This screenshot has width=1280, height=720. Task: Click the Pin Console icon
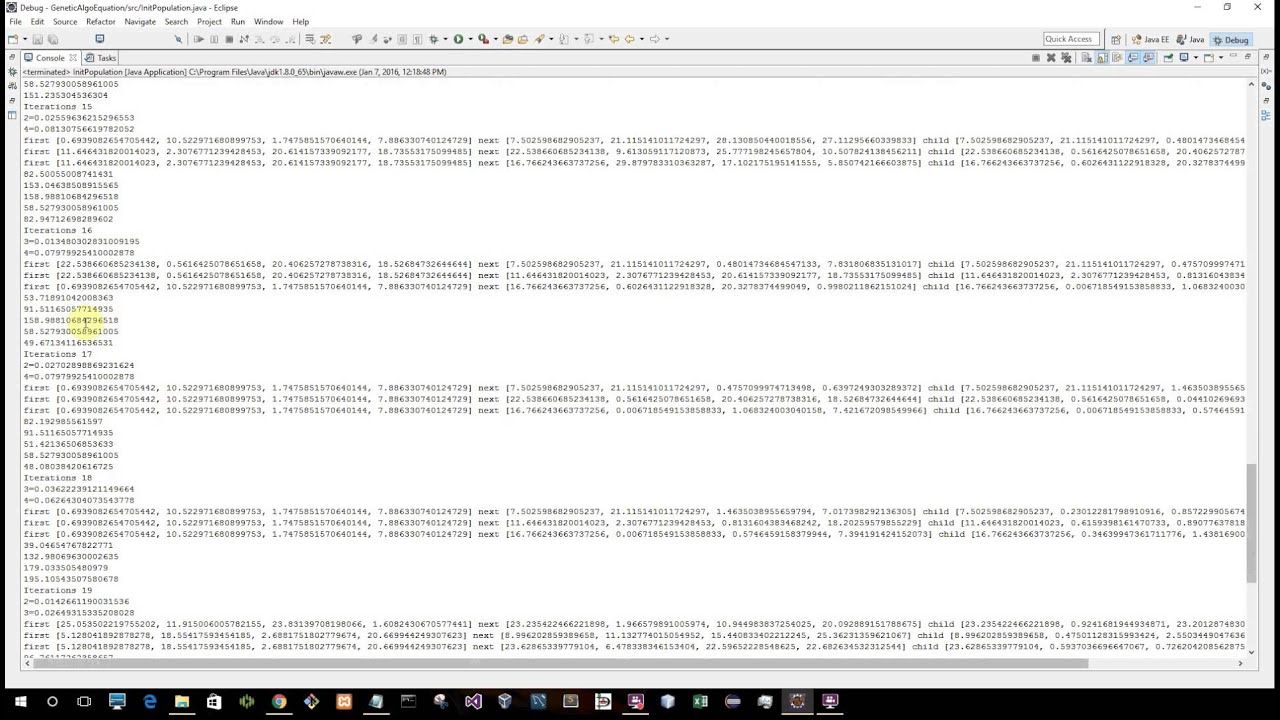click(x=1168, y=58)
